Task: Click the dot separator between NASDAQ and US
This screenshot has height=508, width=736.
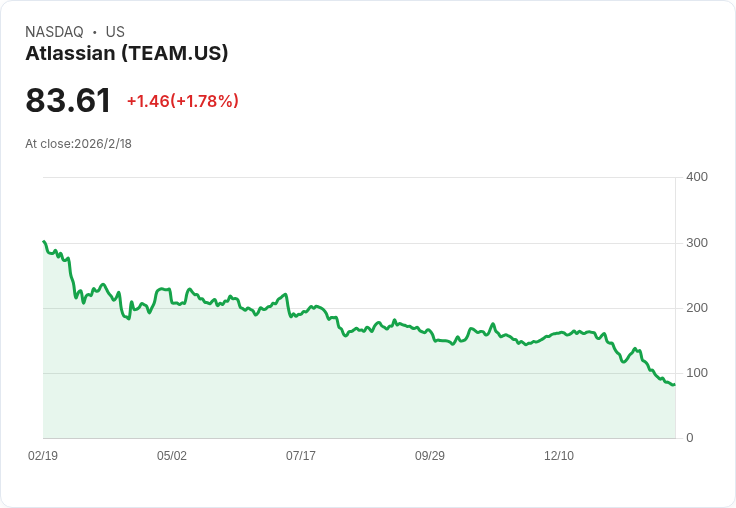Action: click(x=94, y=32)
